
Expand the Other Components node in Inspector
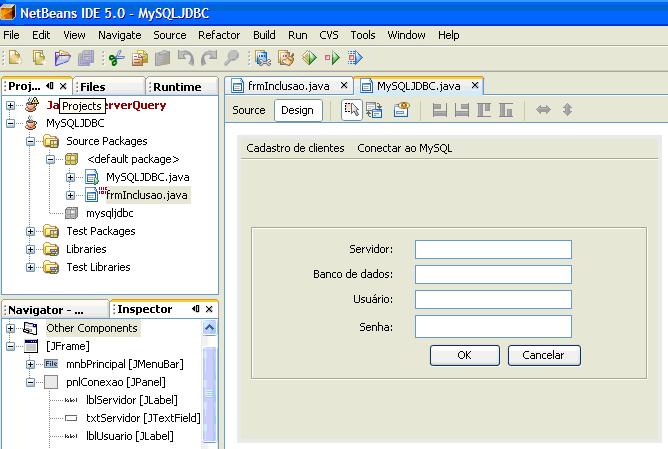click(x=11, y=328)
